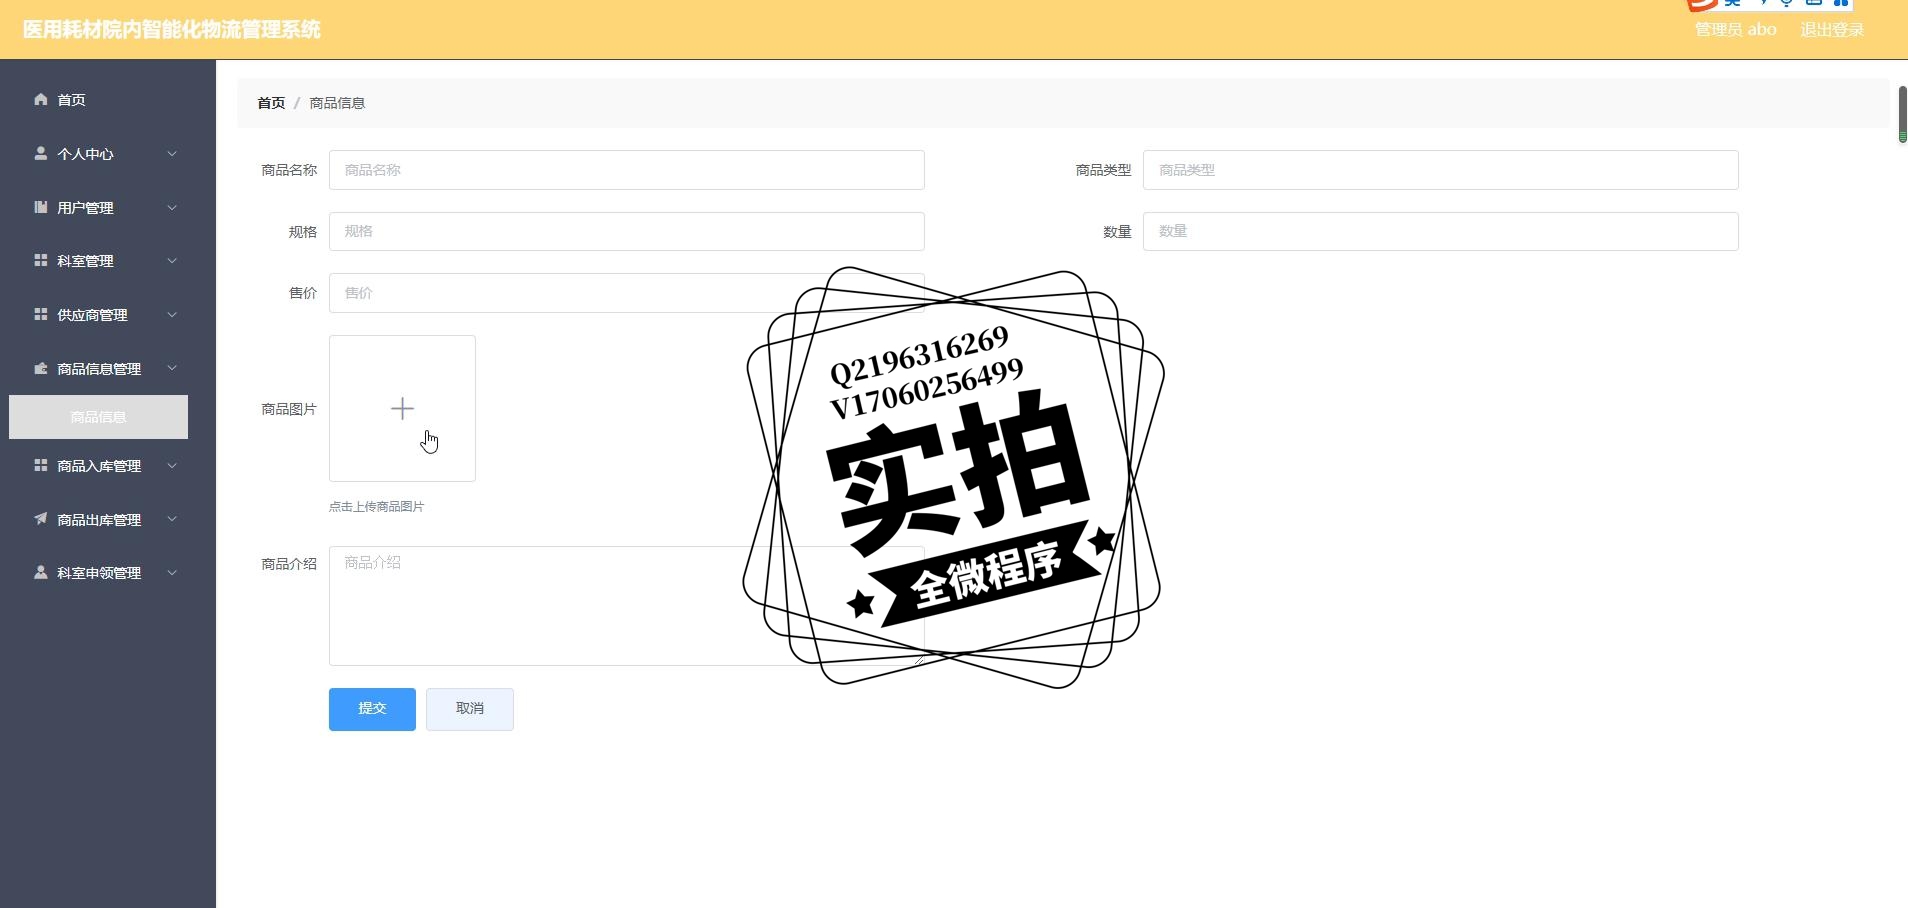Click 退出登录 to log out
Image resolution: width=1908 pixels, height=908 pixels.
(1832, 30)
